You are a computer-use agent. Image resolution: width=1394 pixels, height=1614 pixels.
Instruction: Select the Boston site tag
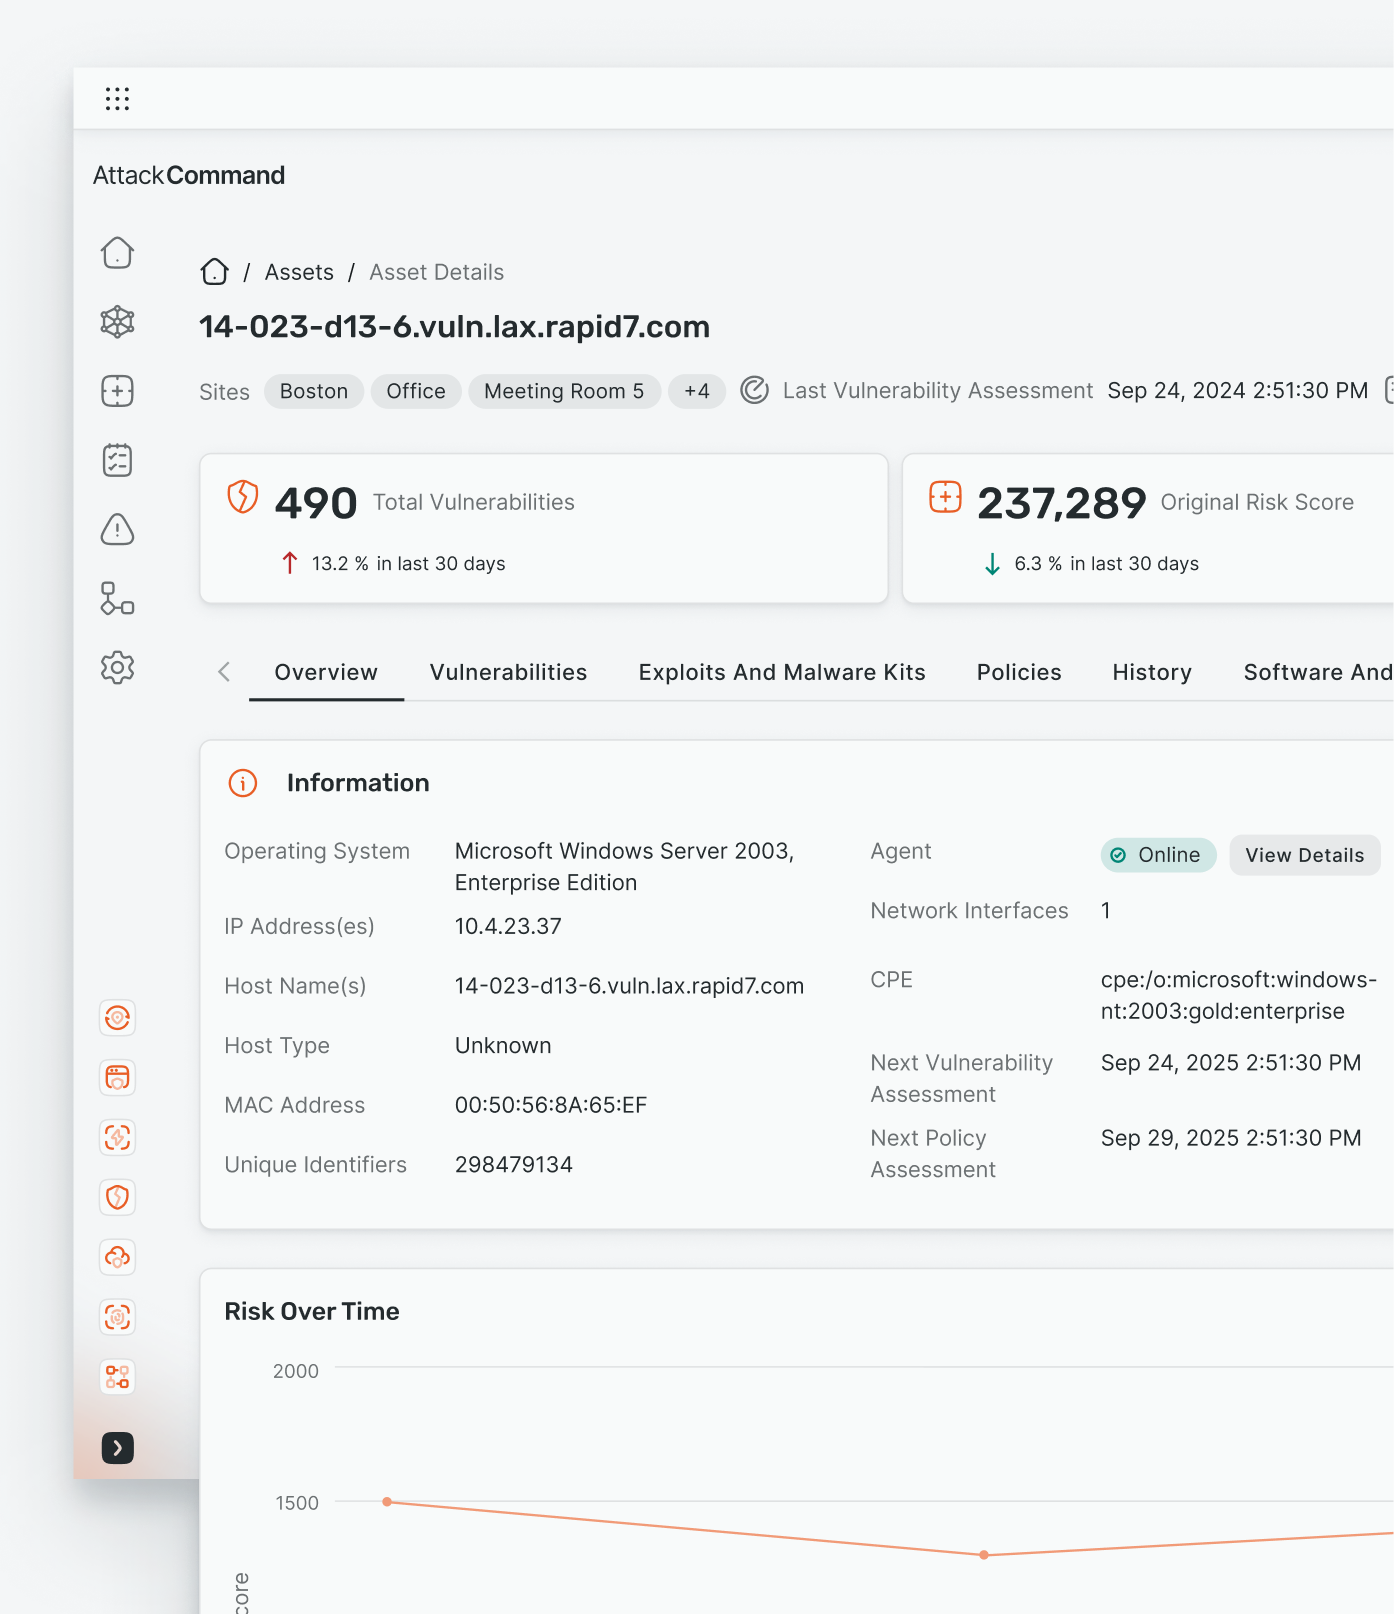point(314,391)
